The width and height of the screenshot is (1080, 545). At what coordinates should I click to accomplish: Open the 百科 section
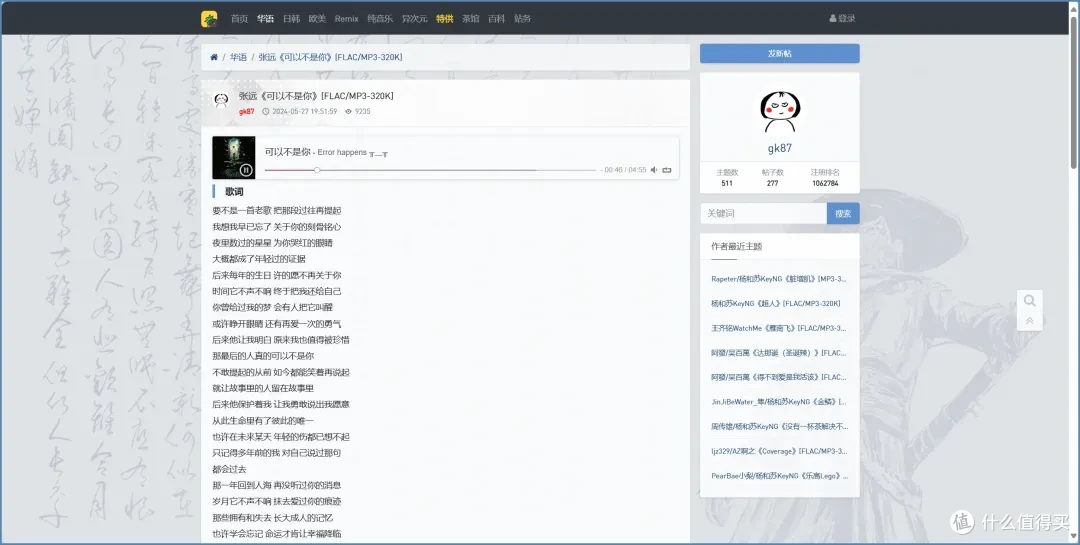(x=496, y=19)
